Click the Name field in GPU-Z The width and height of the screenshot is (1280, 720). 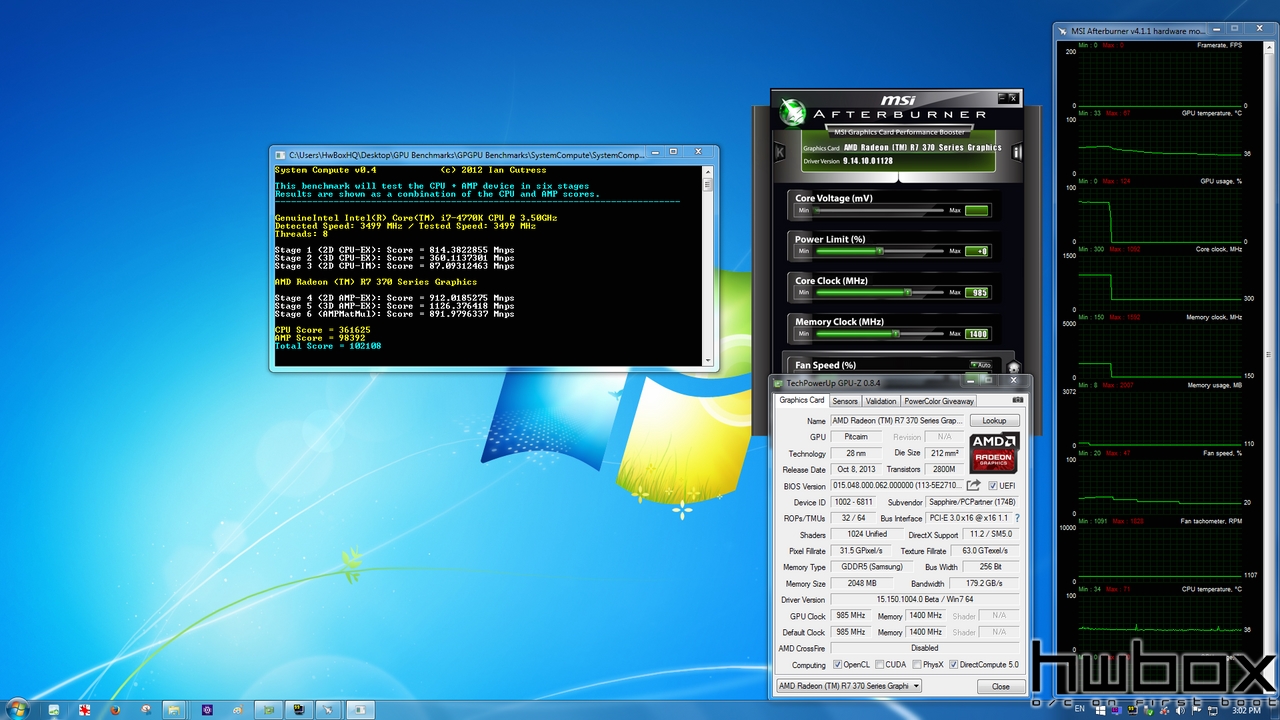tap(897, 421)
